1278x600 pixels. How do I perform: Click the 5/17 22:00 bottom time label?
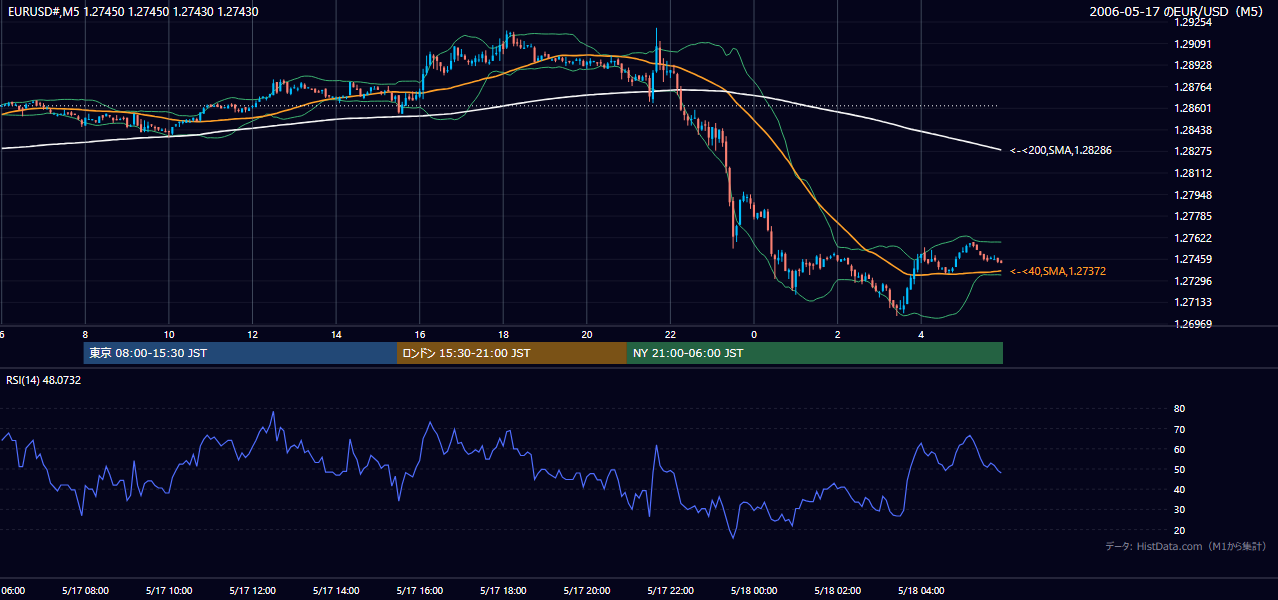pos(670,590)
